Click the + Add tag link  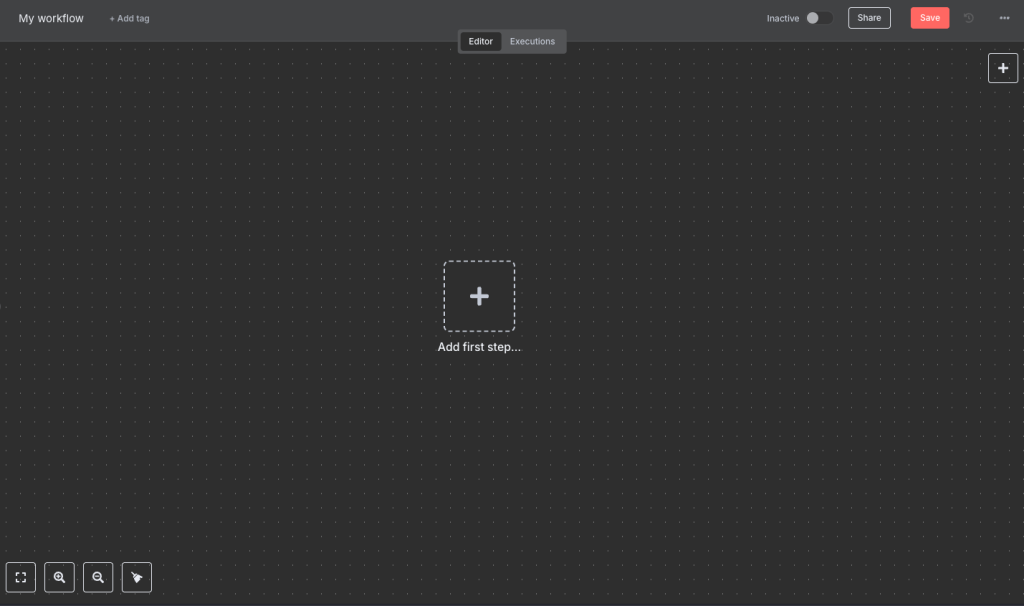pyautogui.click(x=130, y=18)
